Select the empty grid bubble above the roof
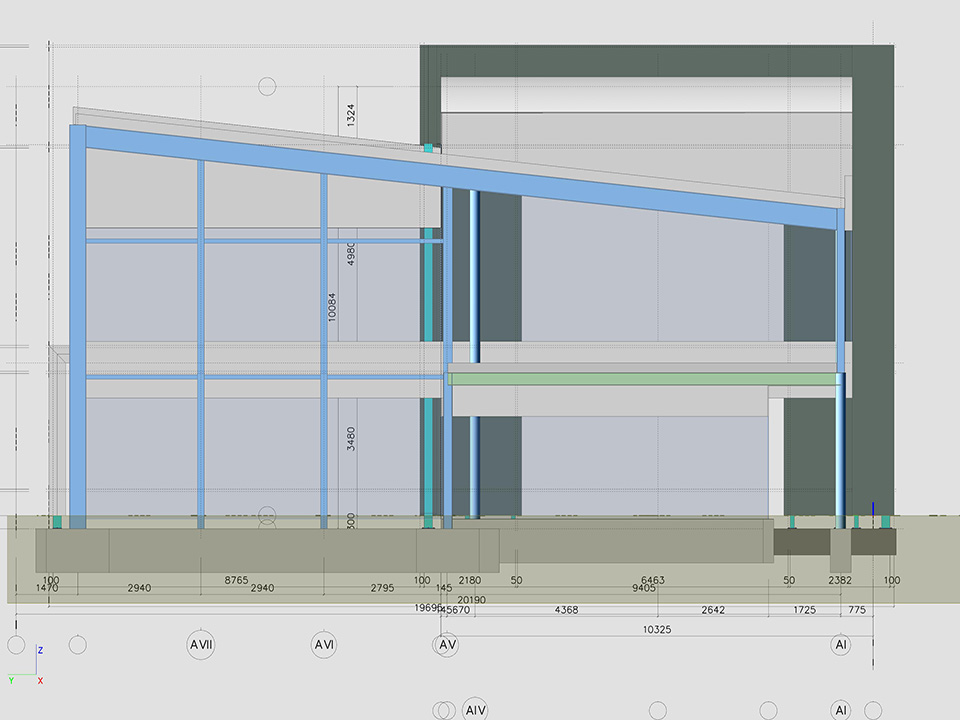Viewport: 960px width, 720px height. pyautogui.click(x=267, y=86)
